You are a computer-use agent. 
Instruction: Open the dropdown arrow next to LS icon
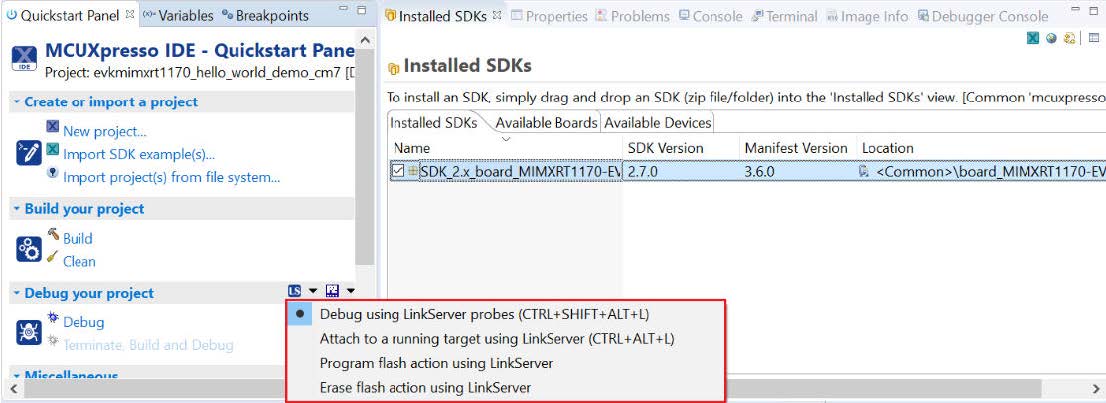point(313,291)
